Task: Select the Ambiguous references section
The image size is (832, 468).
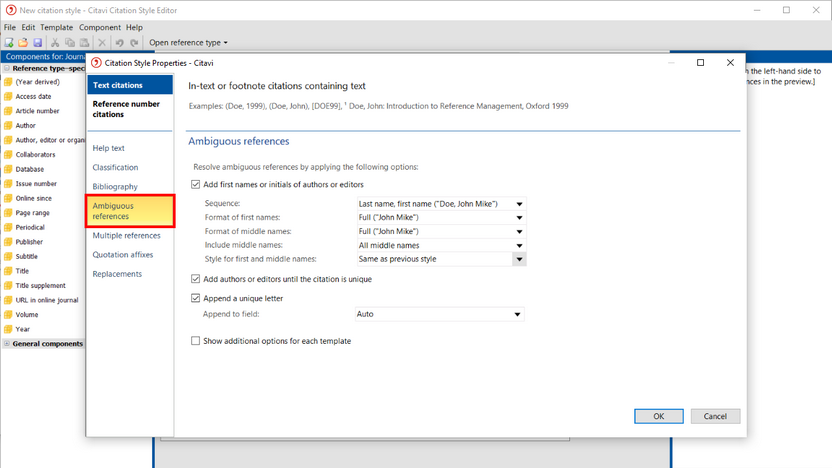Action: (x=130, y=211)
